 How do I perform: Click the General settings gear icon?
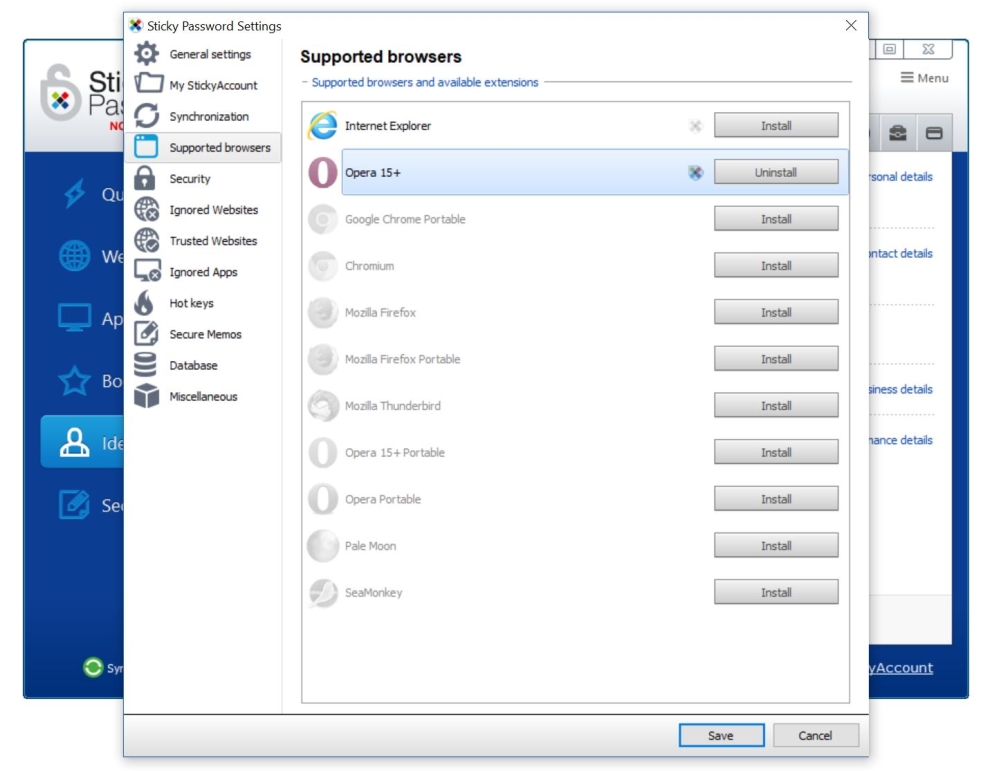(147, 54)
